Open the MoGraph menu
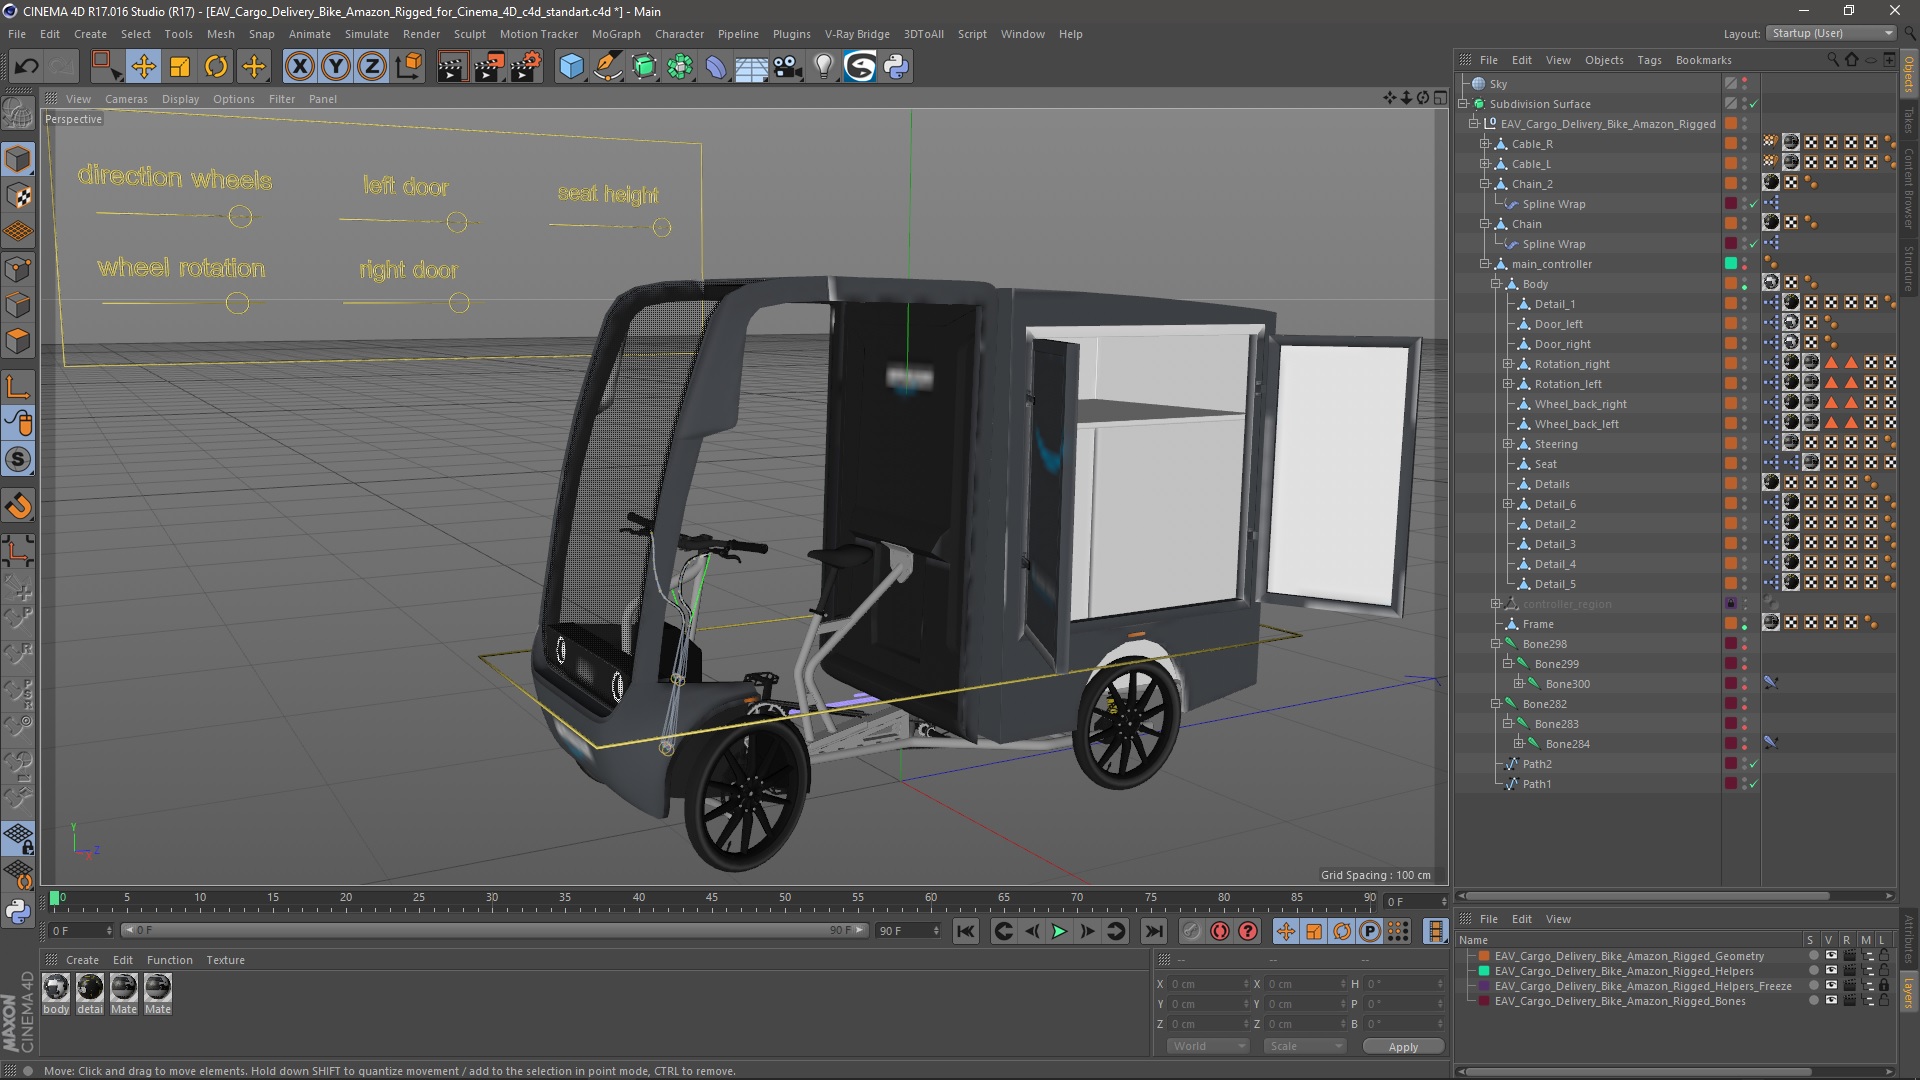 coord(616,34)
